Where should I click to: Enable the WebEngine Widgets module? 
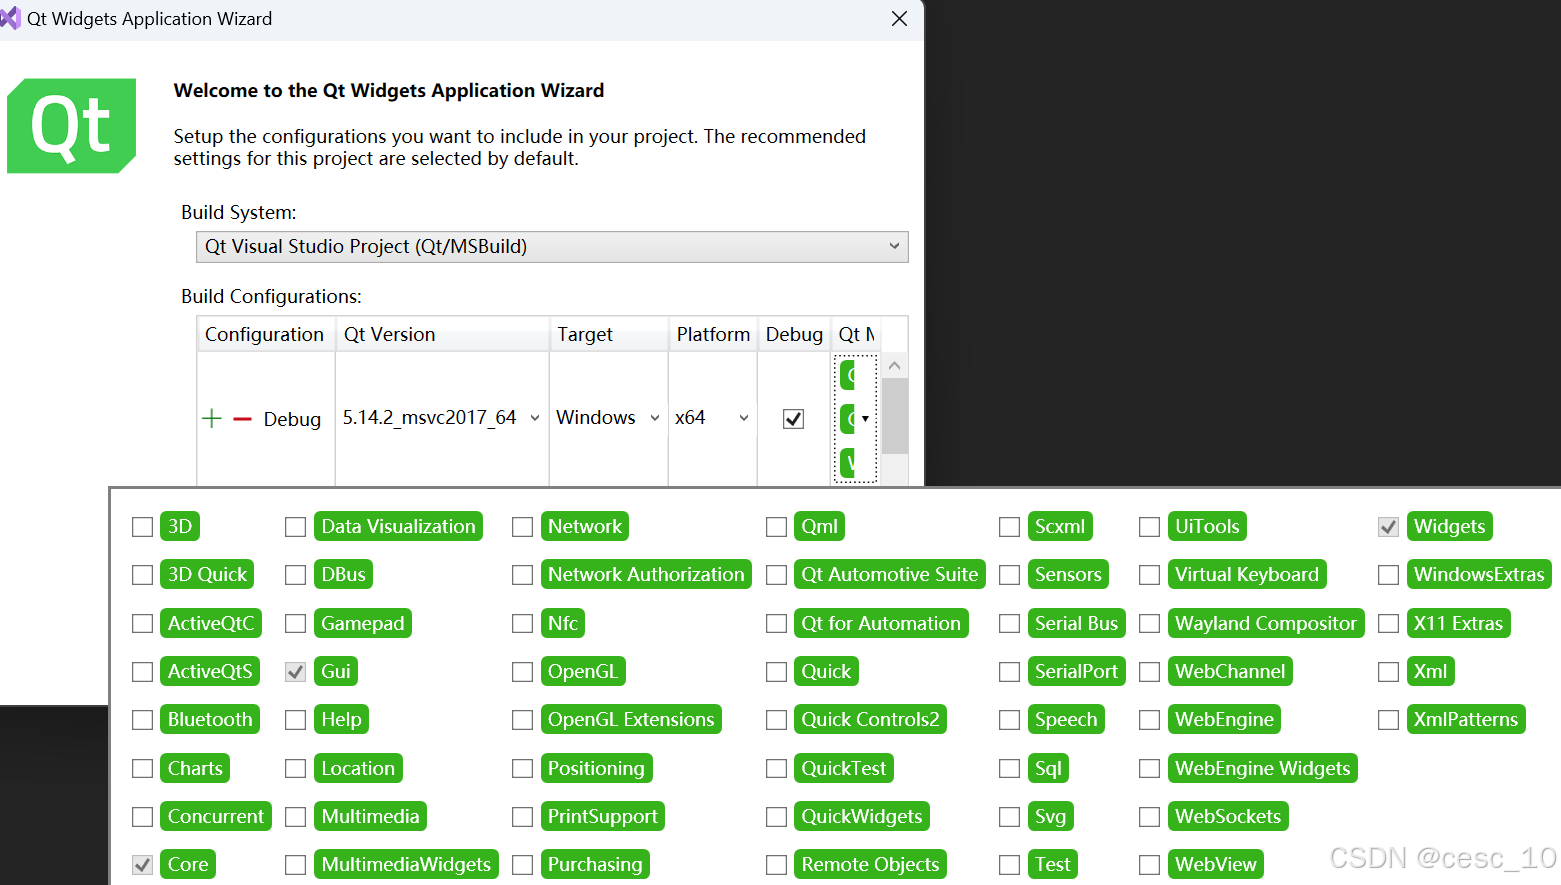pos(1149,769)
